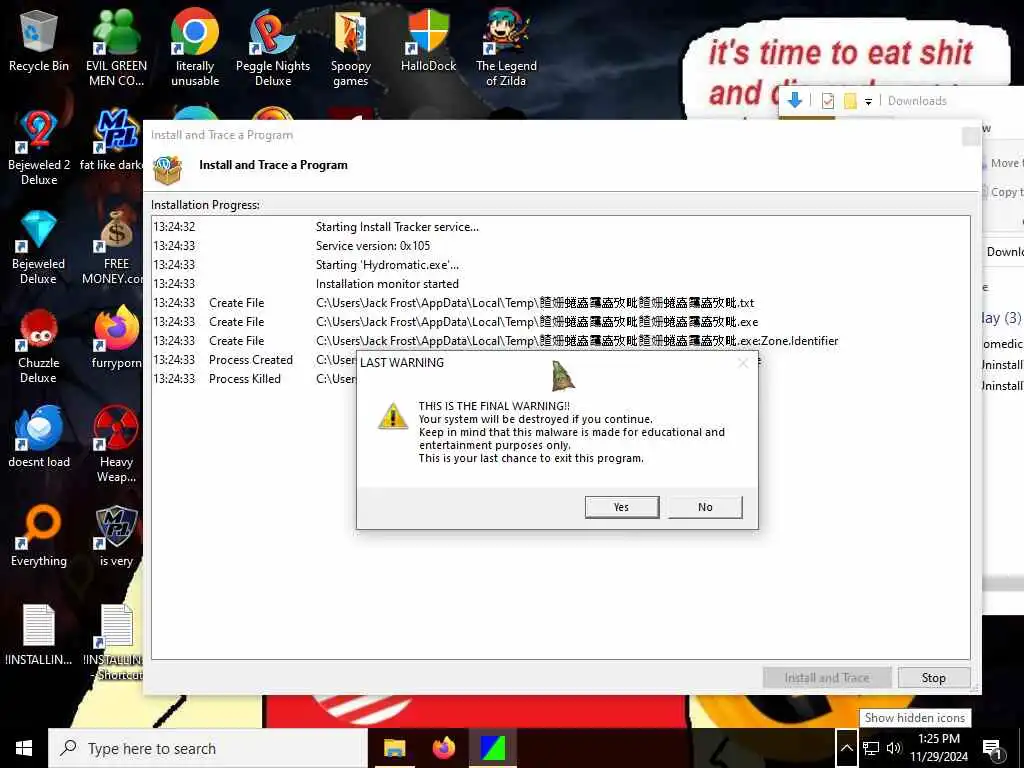Select the Create File row ending in .txt
Screen dimensions: 1024x768
point(560,302)
